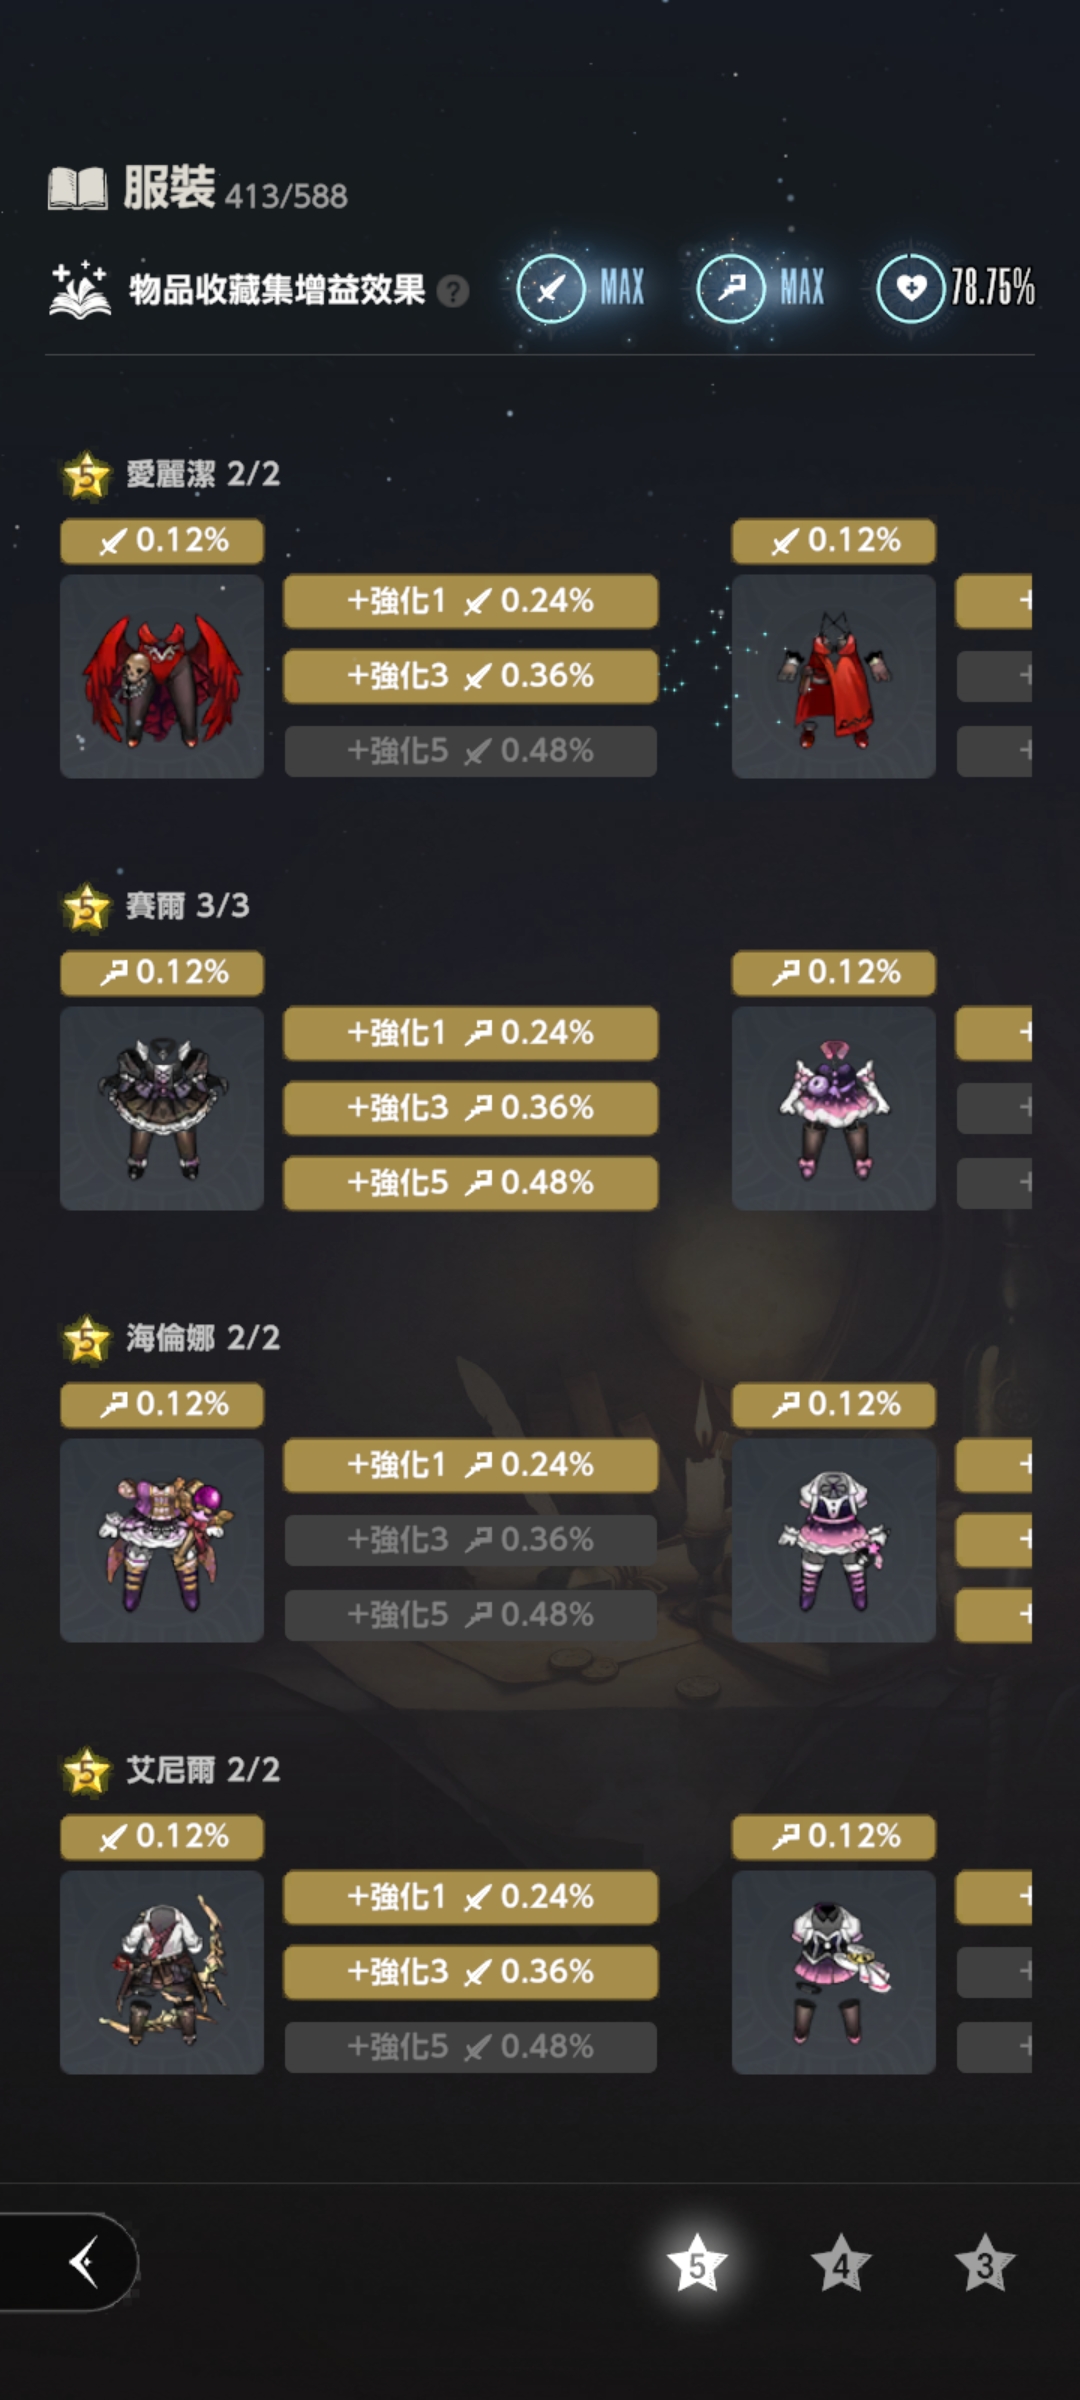This screenshot has height=2400, width=1080.
Task: Tap the 5-star badge beside 愛麗潔
Action: (x=88, y=474)
